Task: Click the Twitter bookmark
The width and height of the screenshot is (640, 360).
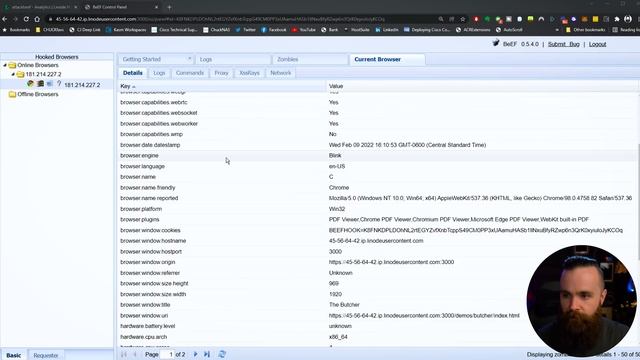Action: (x=245, y=30)
